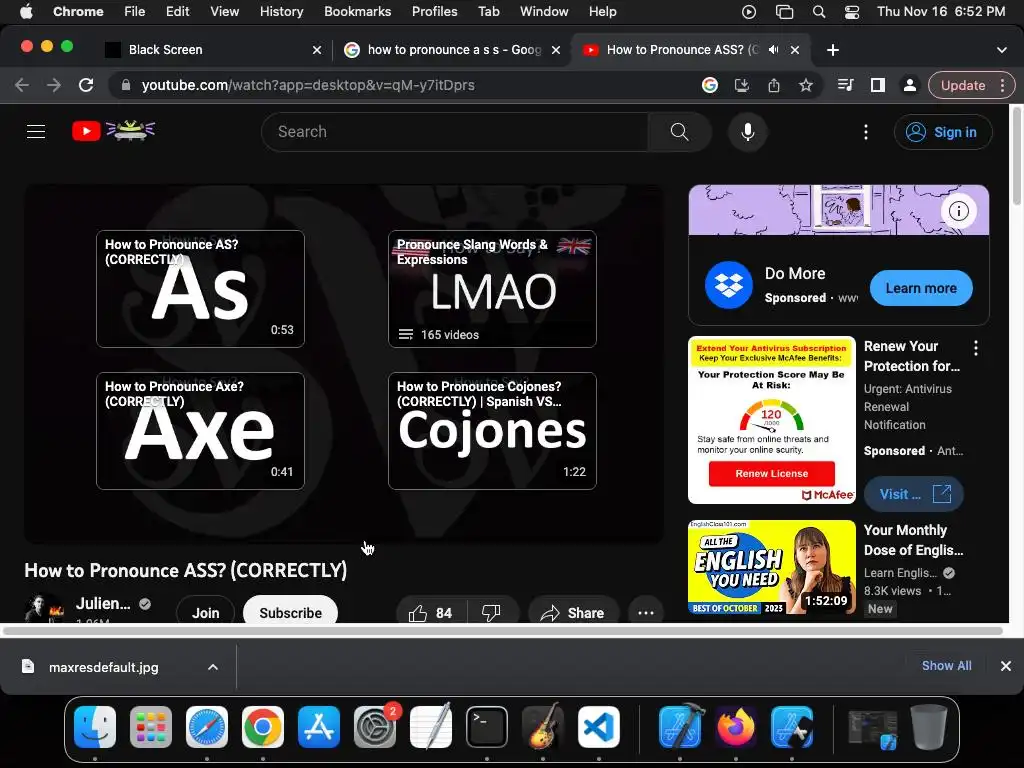This screenshot has width=1024, height=768.
Task: Open the Profiles menu
Action: point(434,12)
